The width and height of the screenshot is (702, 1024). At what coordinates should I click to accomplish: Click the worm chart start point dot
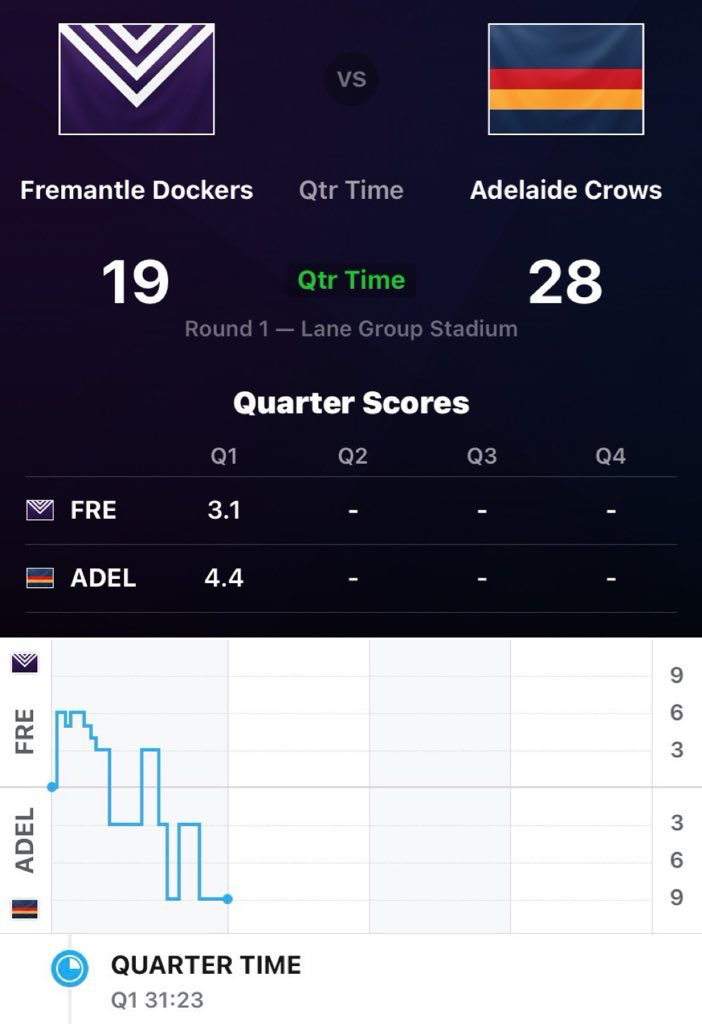52,787
